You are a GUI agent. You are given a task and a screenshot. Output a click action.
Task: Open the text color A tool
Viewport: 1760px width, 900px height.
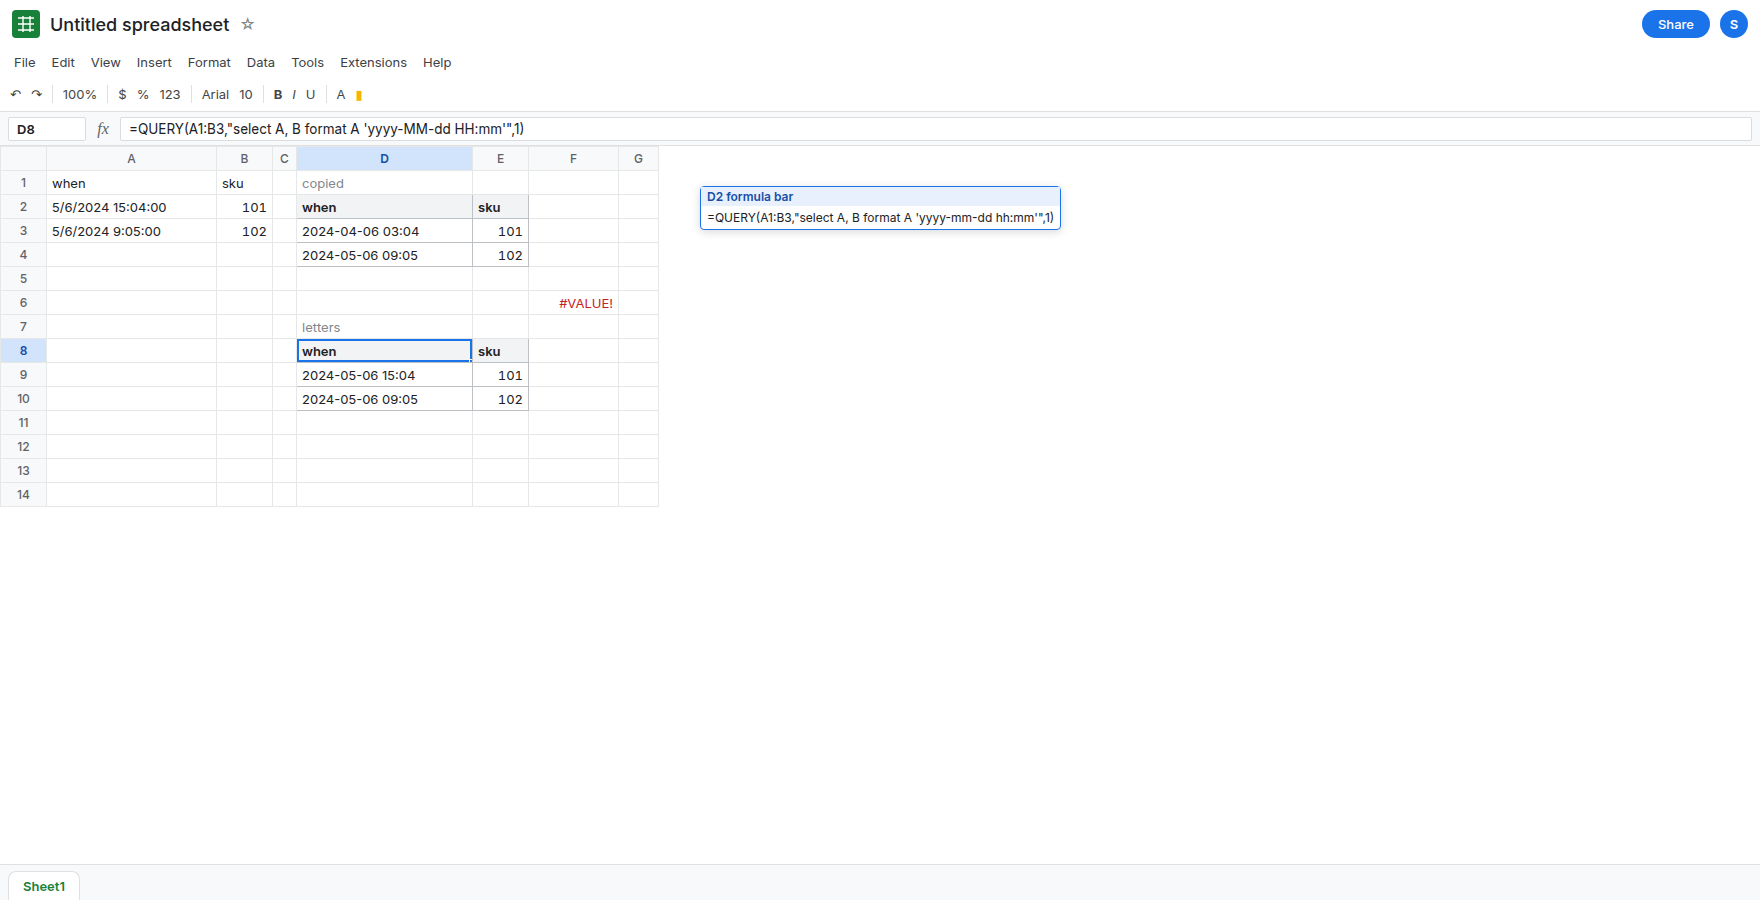(x=341, y=94)
